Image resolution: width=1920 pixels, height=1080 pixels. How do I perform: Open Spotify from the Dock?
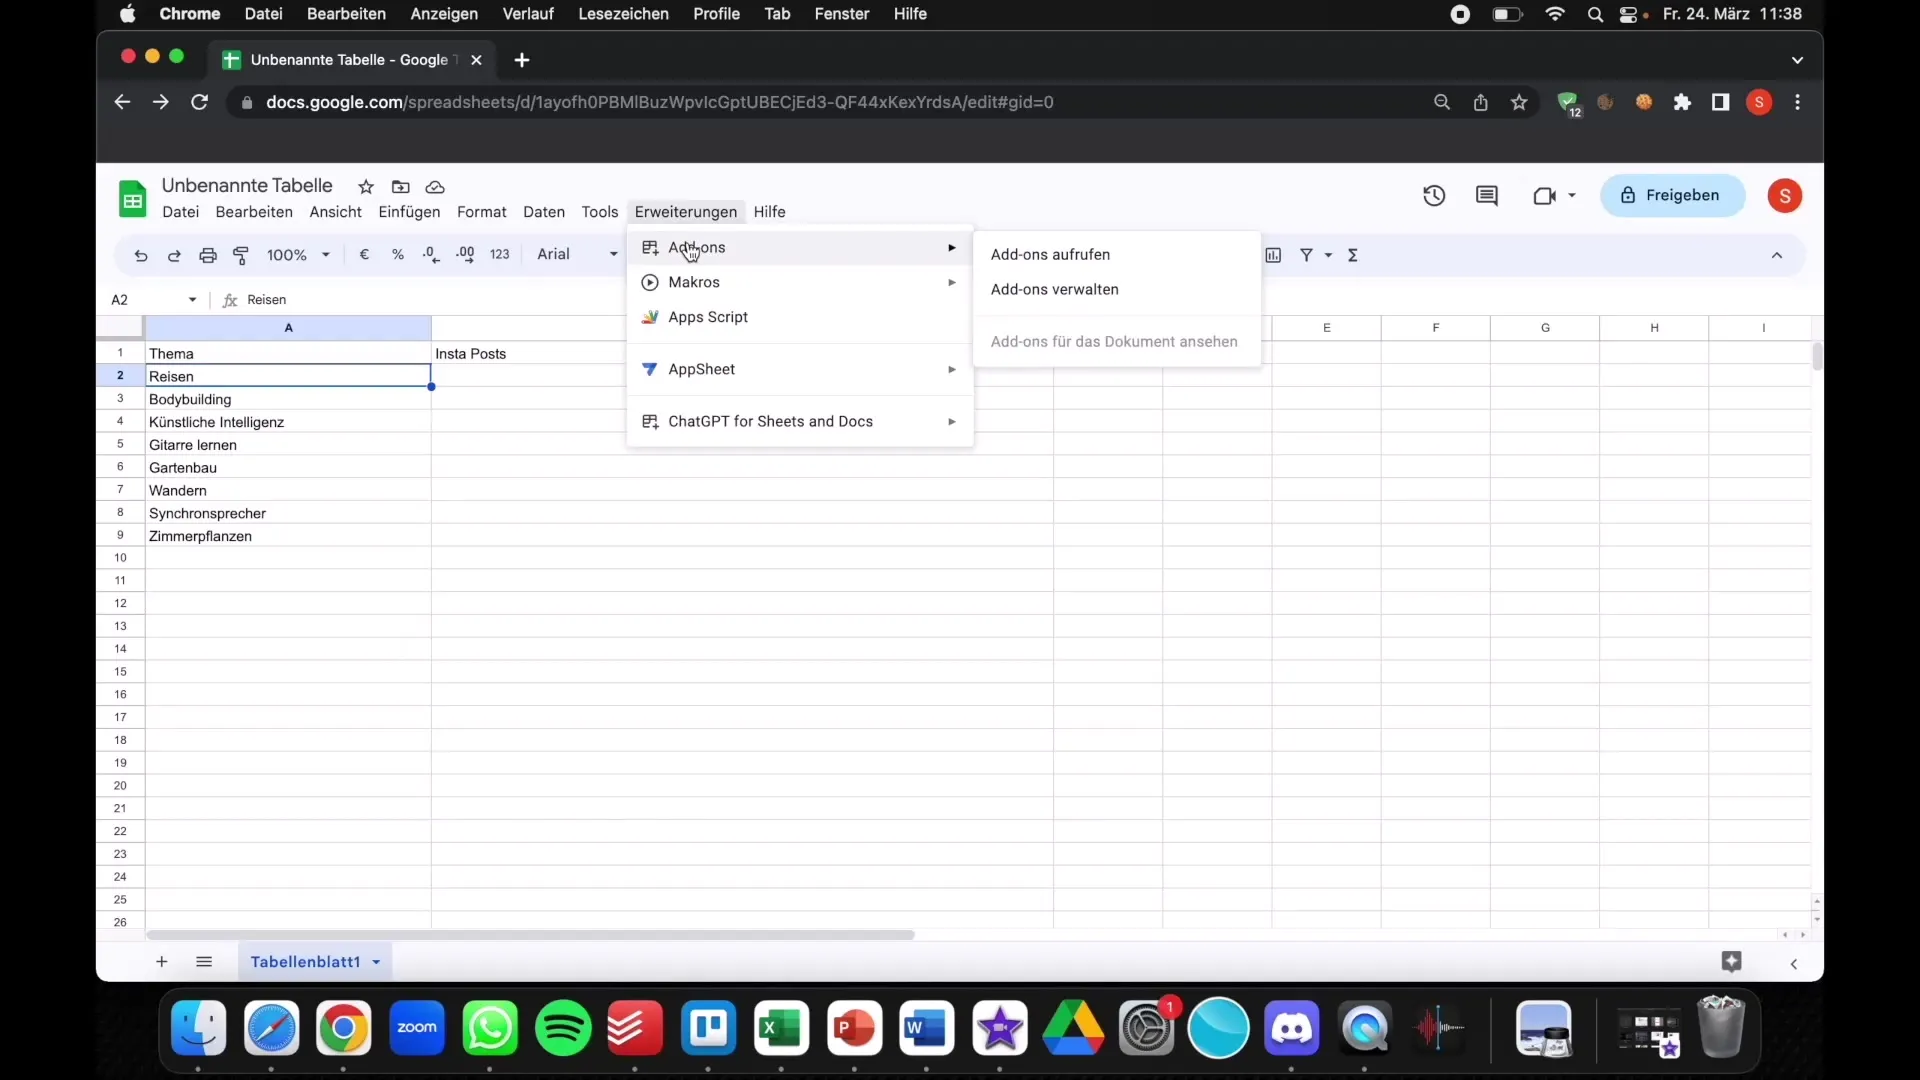563,1028
